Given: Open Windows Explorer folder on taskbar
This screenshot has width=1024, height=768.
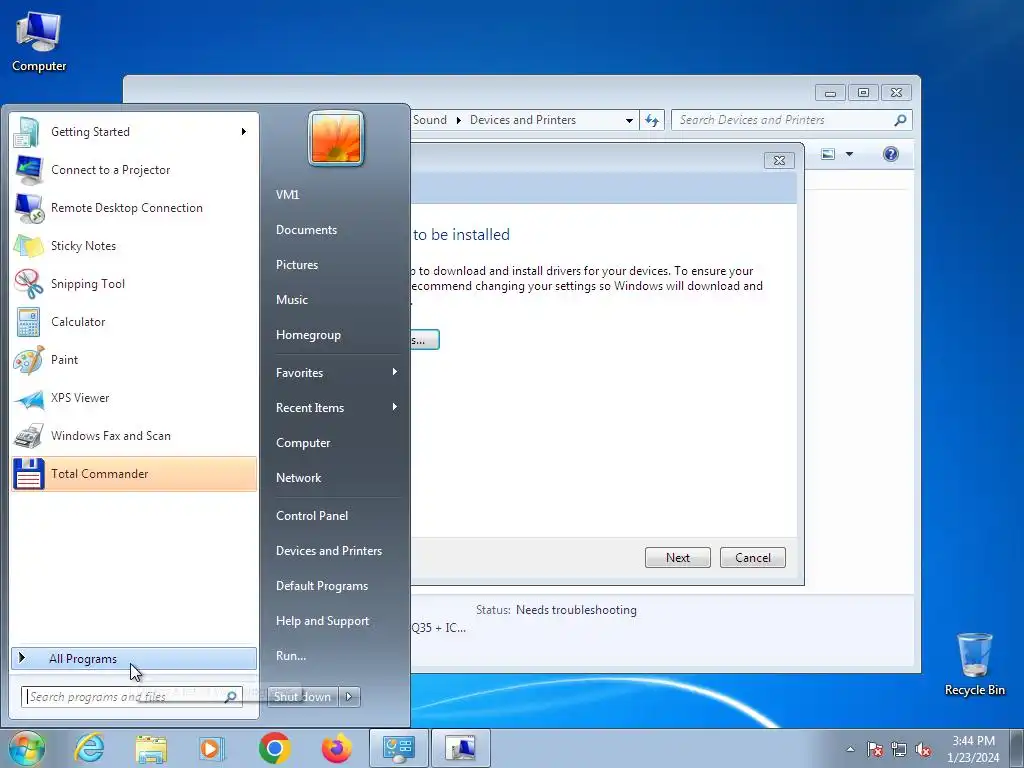Looking at the screenshot, I should click(x=151, y=748).
